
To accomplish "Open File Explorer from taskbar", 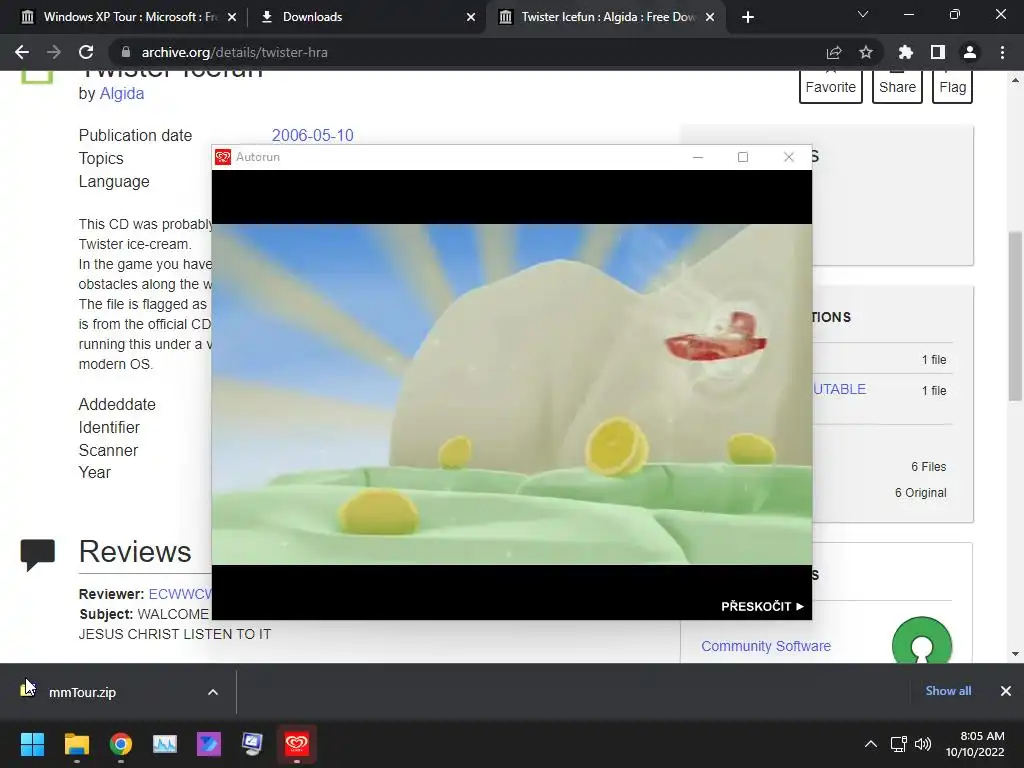I will tap(76, 744).
